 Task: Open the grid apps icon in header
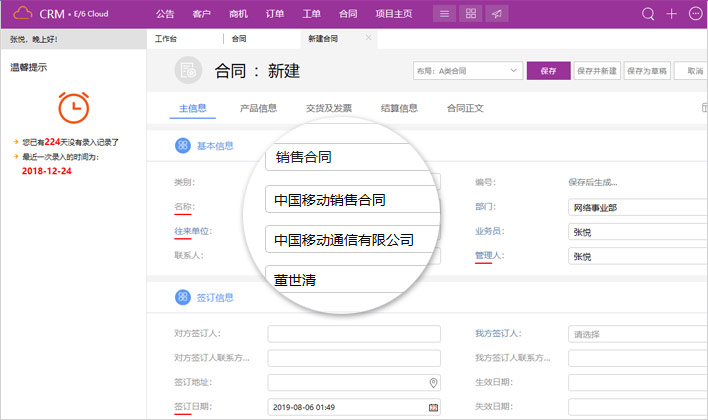click(x=471, y=14)
